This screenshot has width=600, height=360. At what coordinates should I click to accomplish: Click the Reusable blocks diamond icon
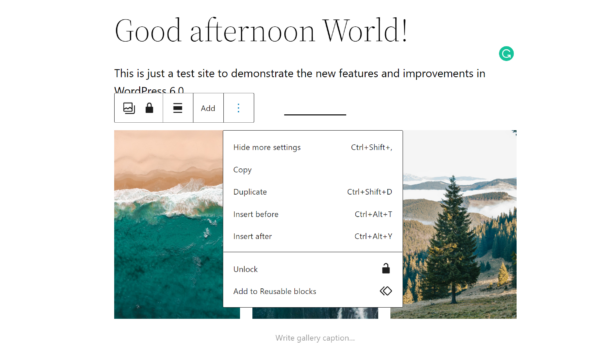tap(386, 291)
